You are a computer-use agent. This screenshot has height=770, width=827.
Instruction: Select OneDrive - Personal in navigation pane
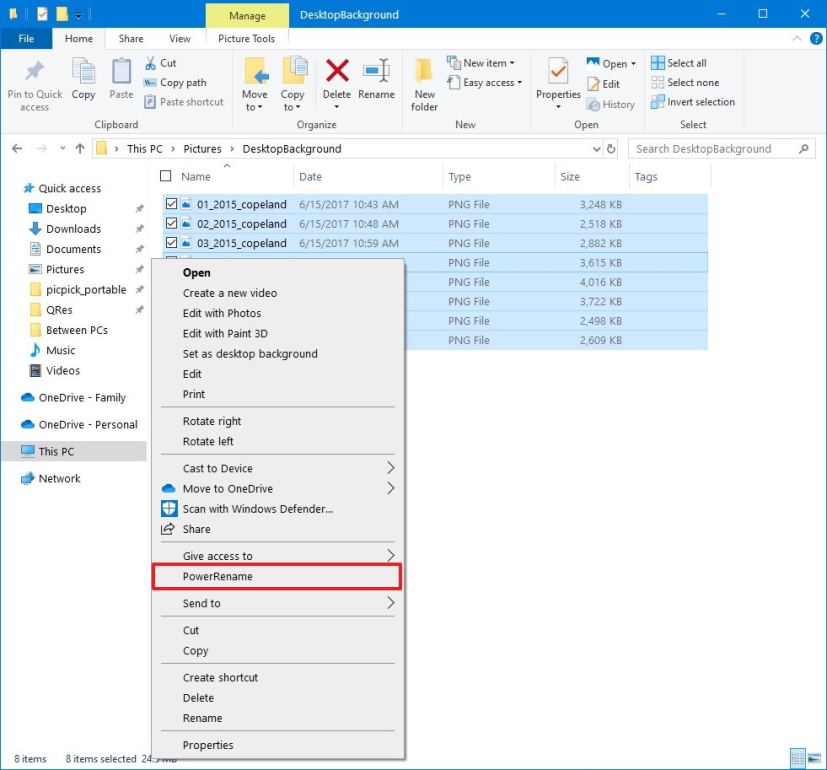click(88, 425)
